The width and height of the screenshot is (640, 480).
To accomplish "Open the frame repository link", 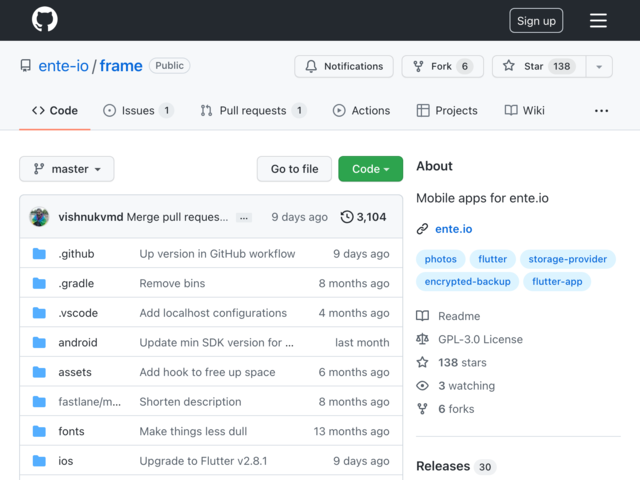I will pyautogui.click(x=121, y=66).
